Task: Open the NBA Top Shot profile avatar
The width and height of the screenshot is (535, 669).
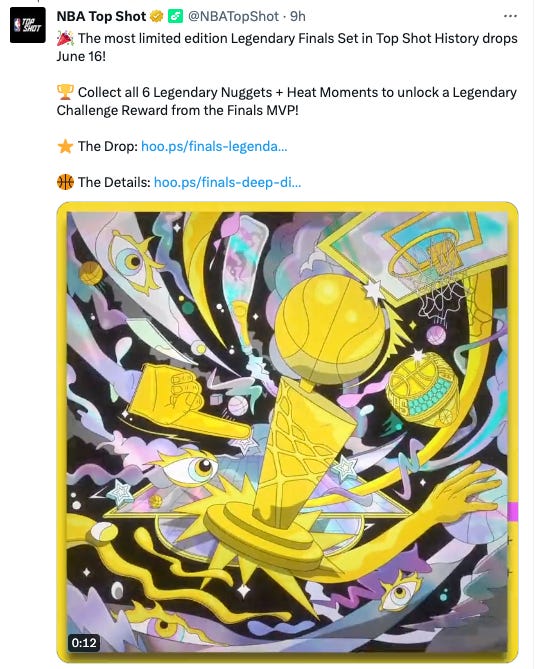Action: pos(28,25)
